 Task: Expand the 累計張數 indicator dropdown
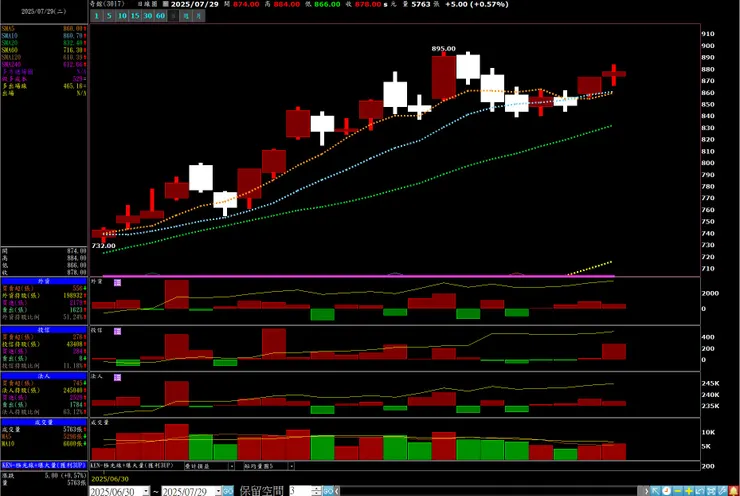click(x=232, y=466)
